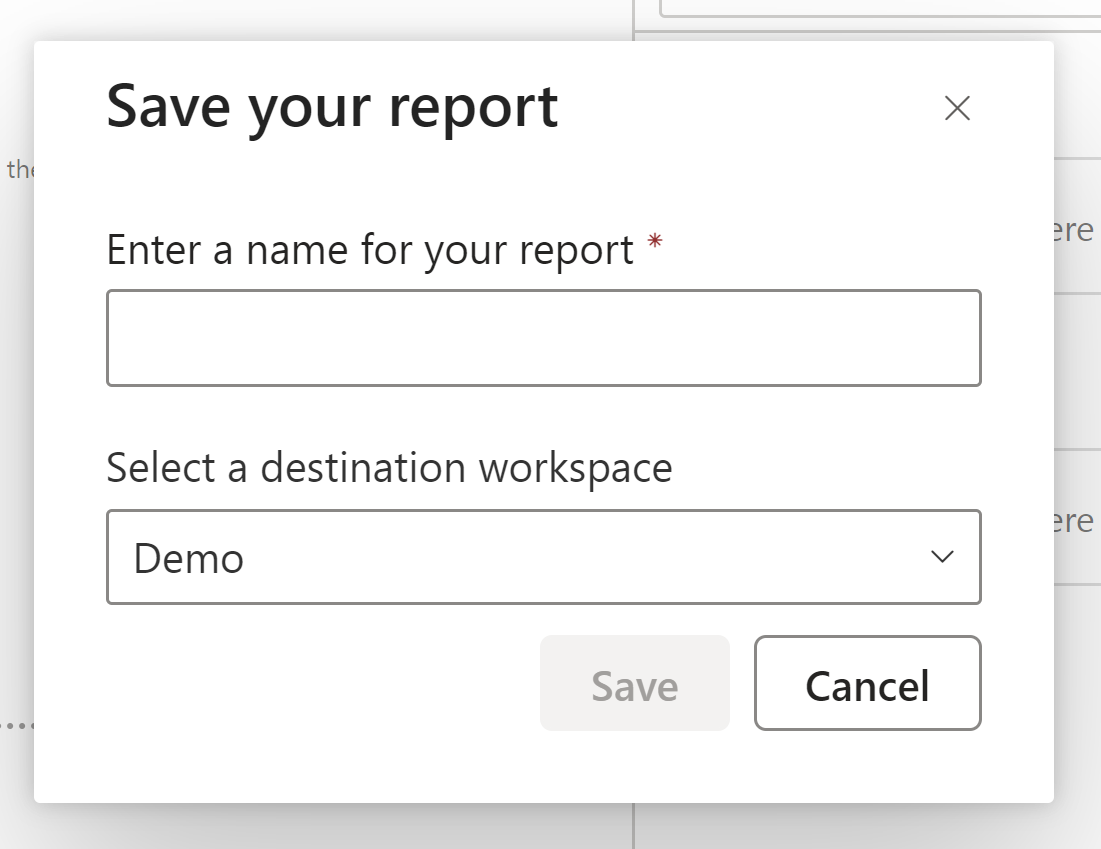Click the 'the' text behind the dialog's left edge
The image size is (1101, 849).
(20, 170)
